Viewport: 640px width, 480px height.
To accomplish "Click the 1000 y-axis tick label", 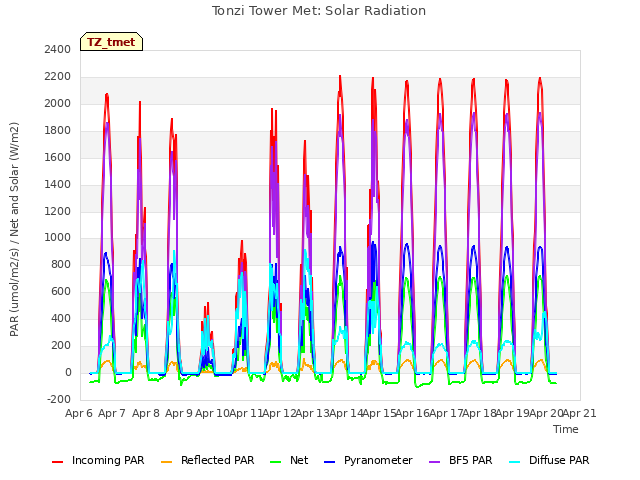I will click(x=58, y=238).
